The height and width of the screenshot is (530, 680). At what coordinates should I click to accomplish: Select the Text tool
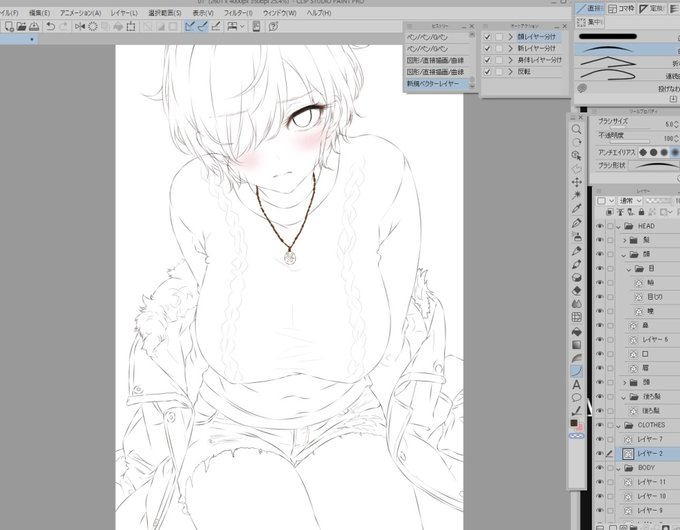tap(576, 385)
